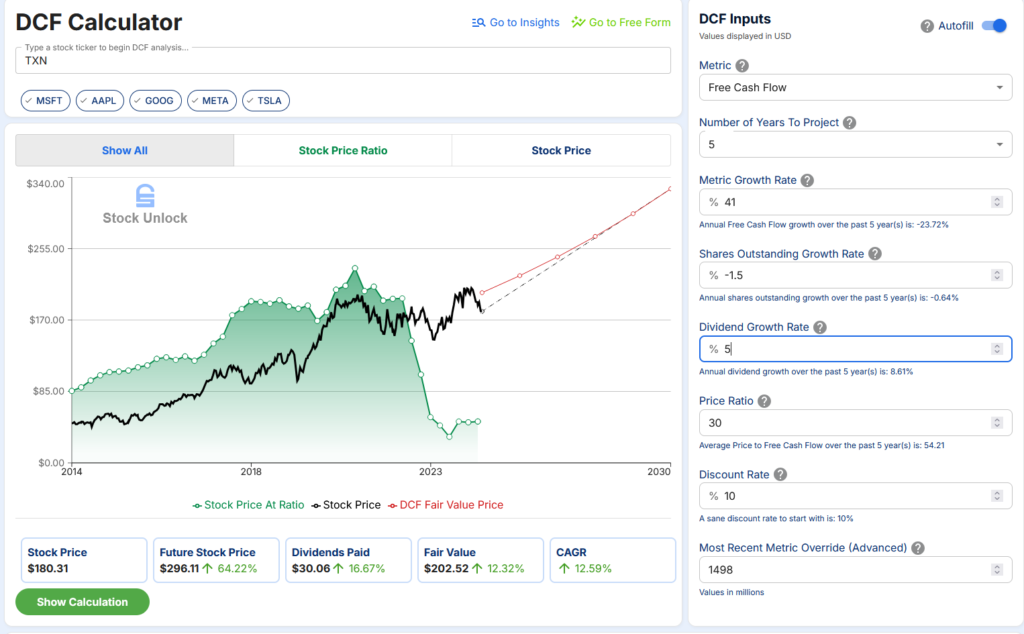The width and height of the screenshot is (1024, 634).
Task: Focus the Shares Outstanding Growth Rate field
Action: [856, 276]
